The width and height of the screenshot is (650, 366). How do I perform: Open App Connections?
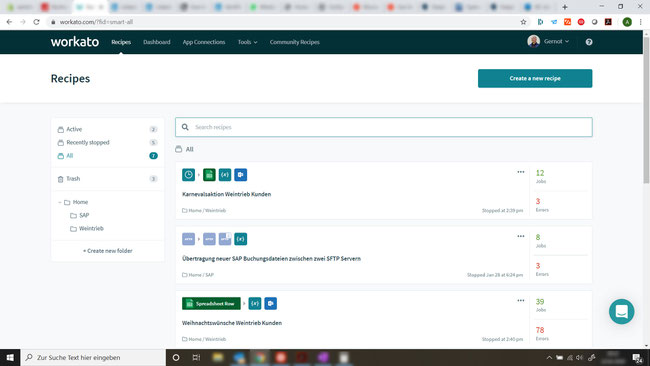[204, 42]
